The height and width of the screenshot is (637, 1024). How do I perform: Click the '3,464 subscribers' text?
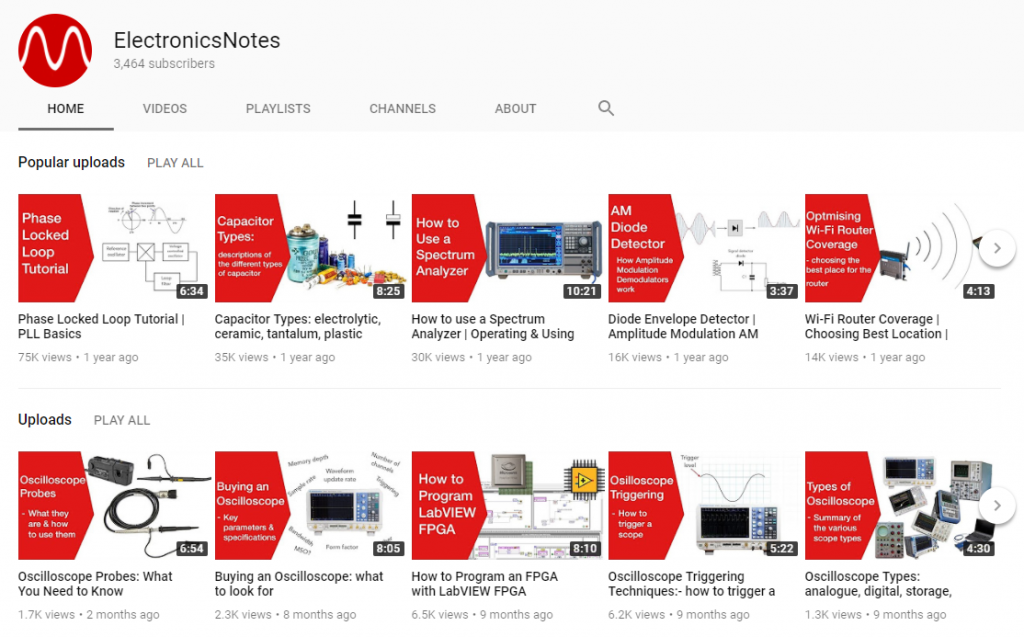click(x=164, y=64)
